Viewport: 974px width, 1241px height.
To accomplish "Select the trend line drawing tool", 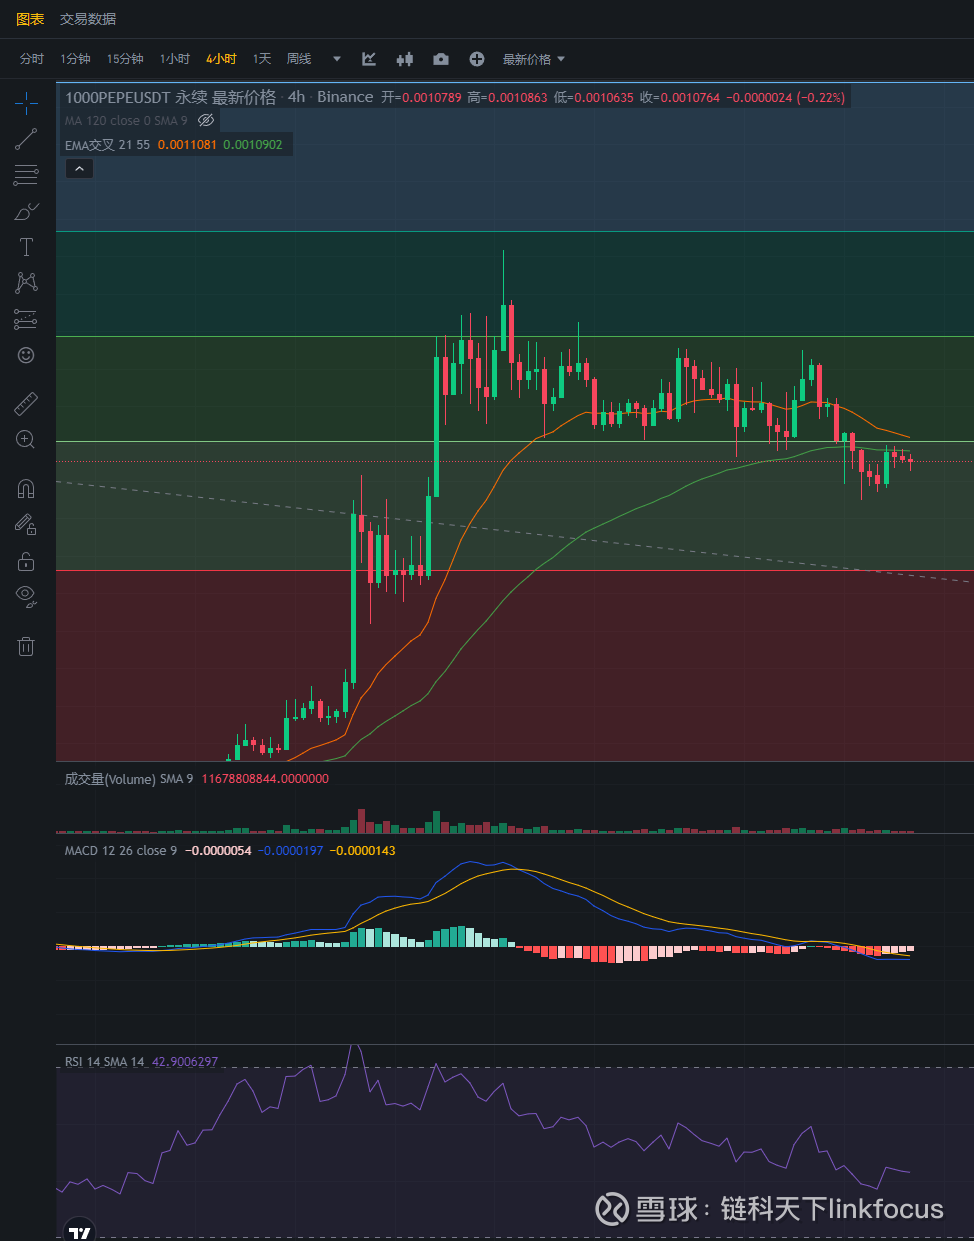I will [26, 139].
